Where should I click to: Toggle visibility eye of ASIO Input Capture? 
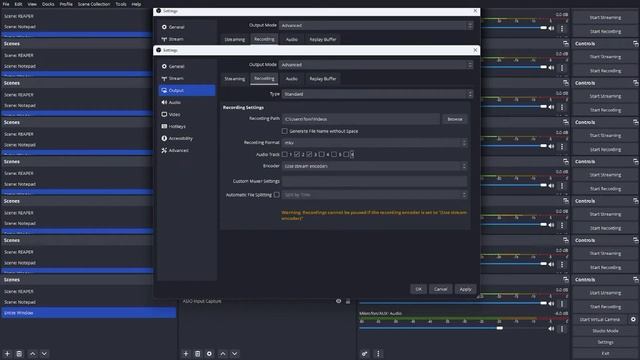tap(338, 301)
